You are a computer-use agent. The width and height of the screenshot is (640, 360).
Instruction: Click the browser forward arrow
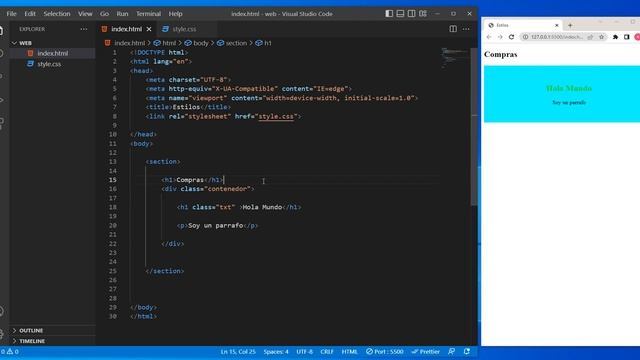point(500,37)
